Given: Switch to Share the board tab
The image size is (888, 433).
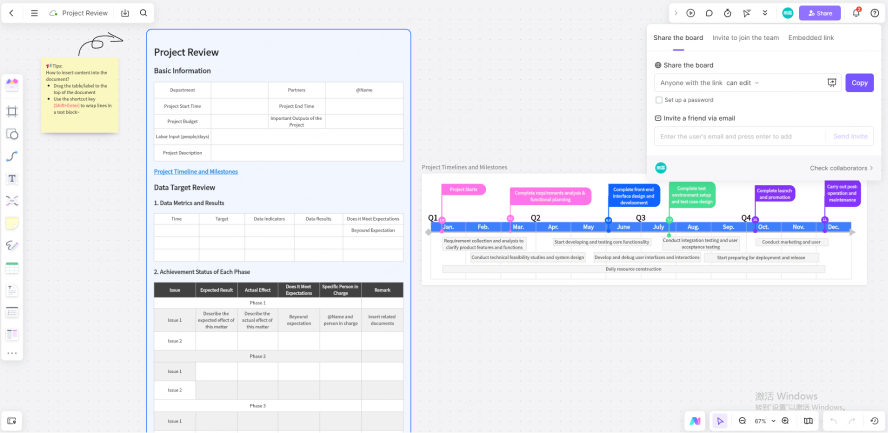Looking at the screenshot, I should (x=678, y=38).
